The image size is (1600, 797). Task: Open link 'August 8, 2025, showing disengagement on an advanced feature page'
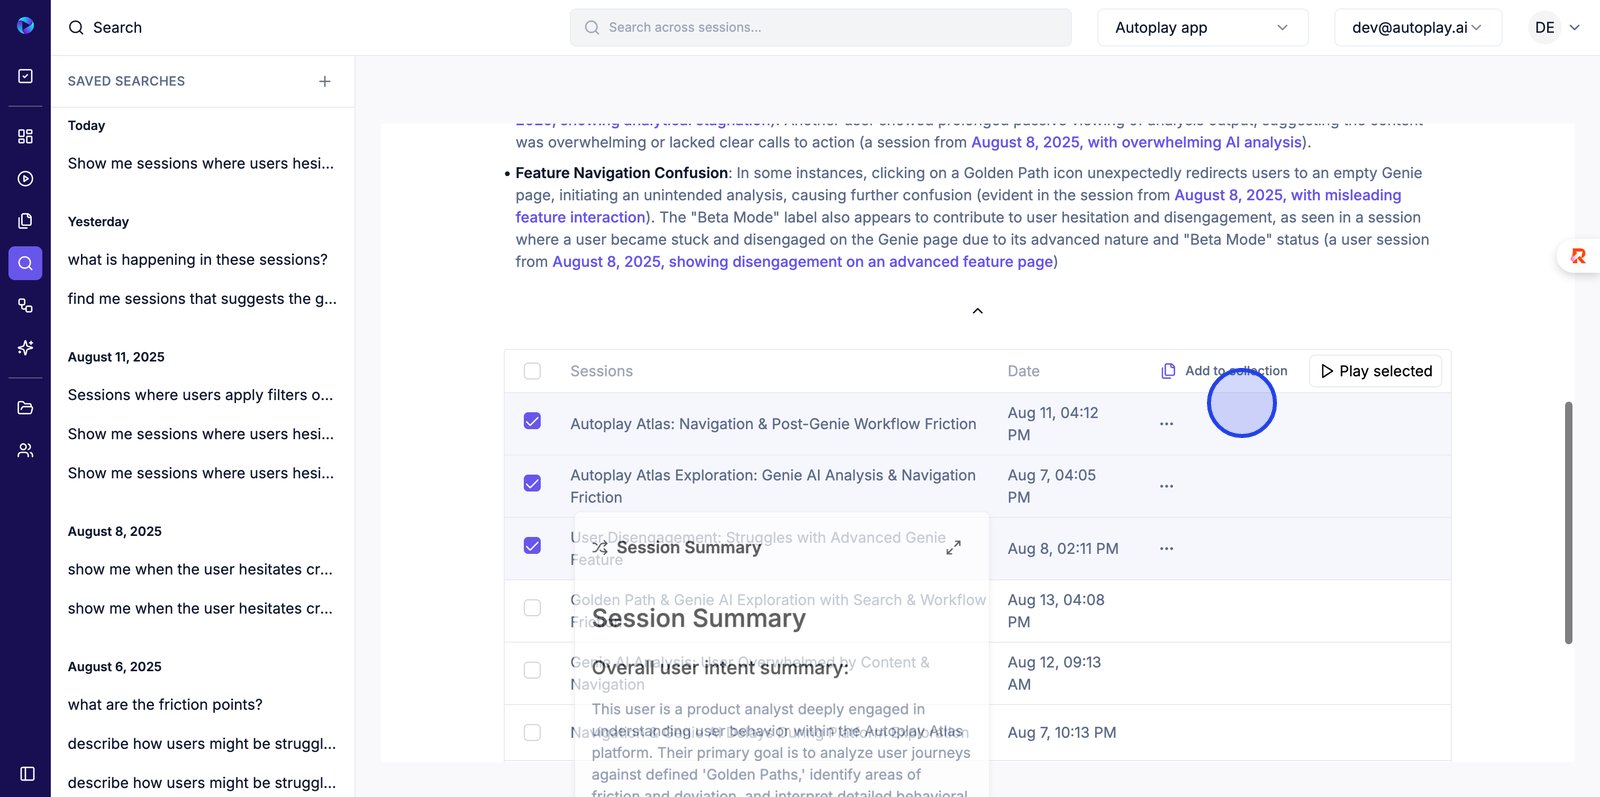[803, 261]
